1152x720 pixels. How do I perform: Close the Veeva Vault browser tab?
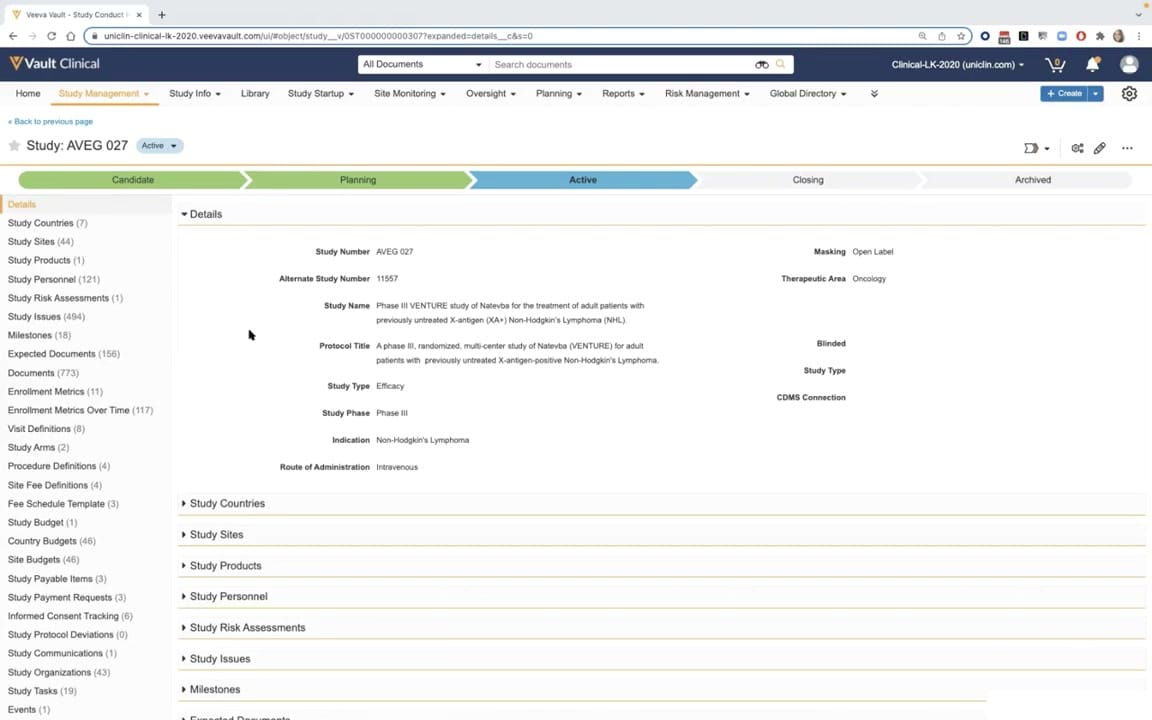pyautogui.click(x=139, y=14)
